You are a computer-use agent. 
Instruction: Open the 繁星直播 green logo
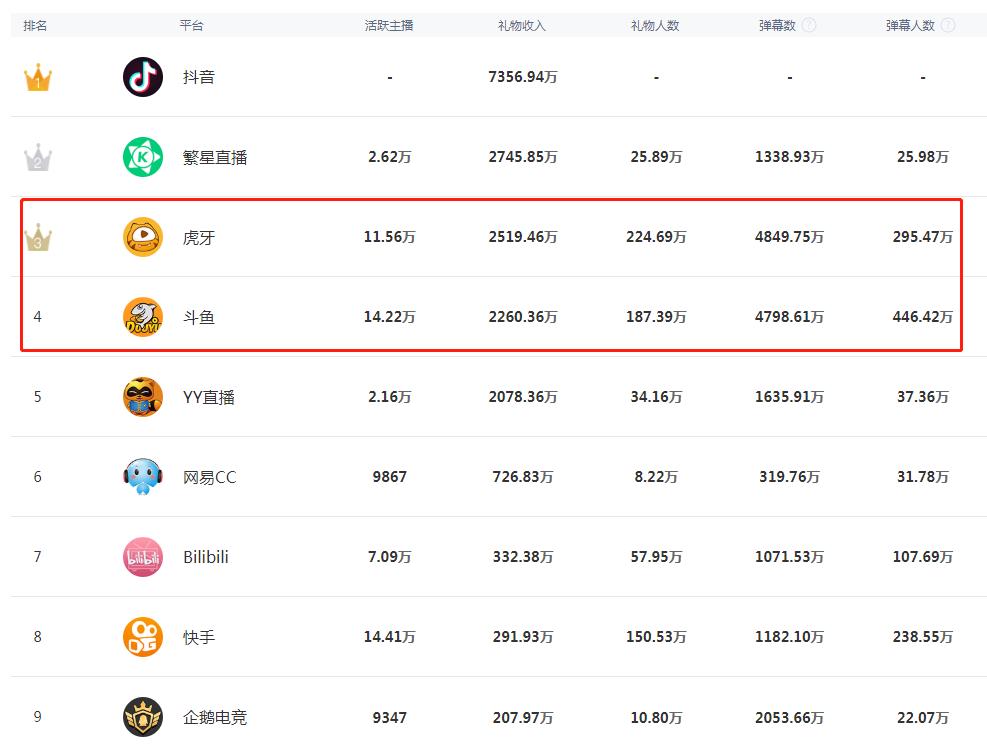click(x=143, y=157)
